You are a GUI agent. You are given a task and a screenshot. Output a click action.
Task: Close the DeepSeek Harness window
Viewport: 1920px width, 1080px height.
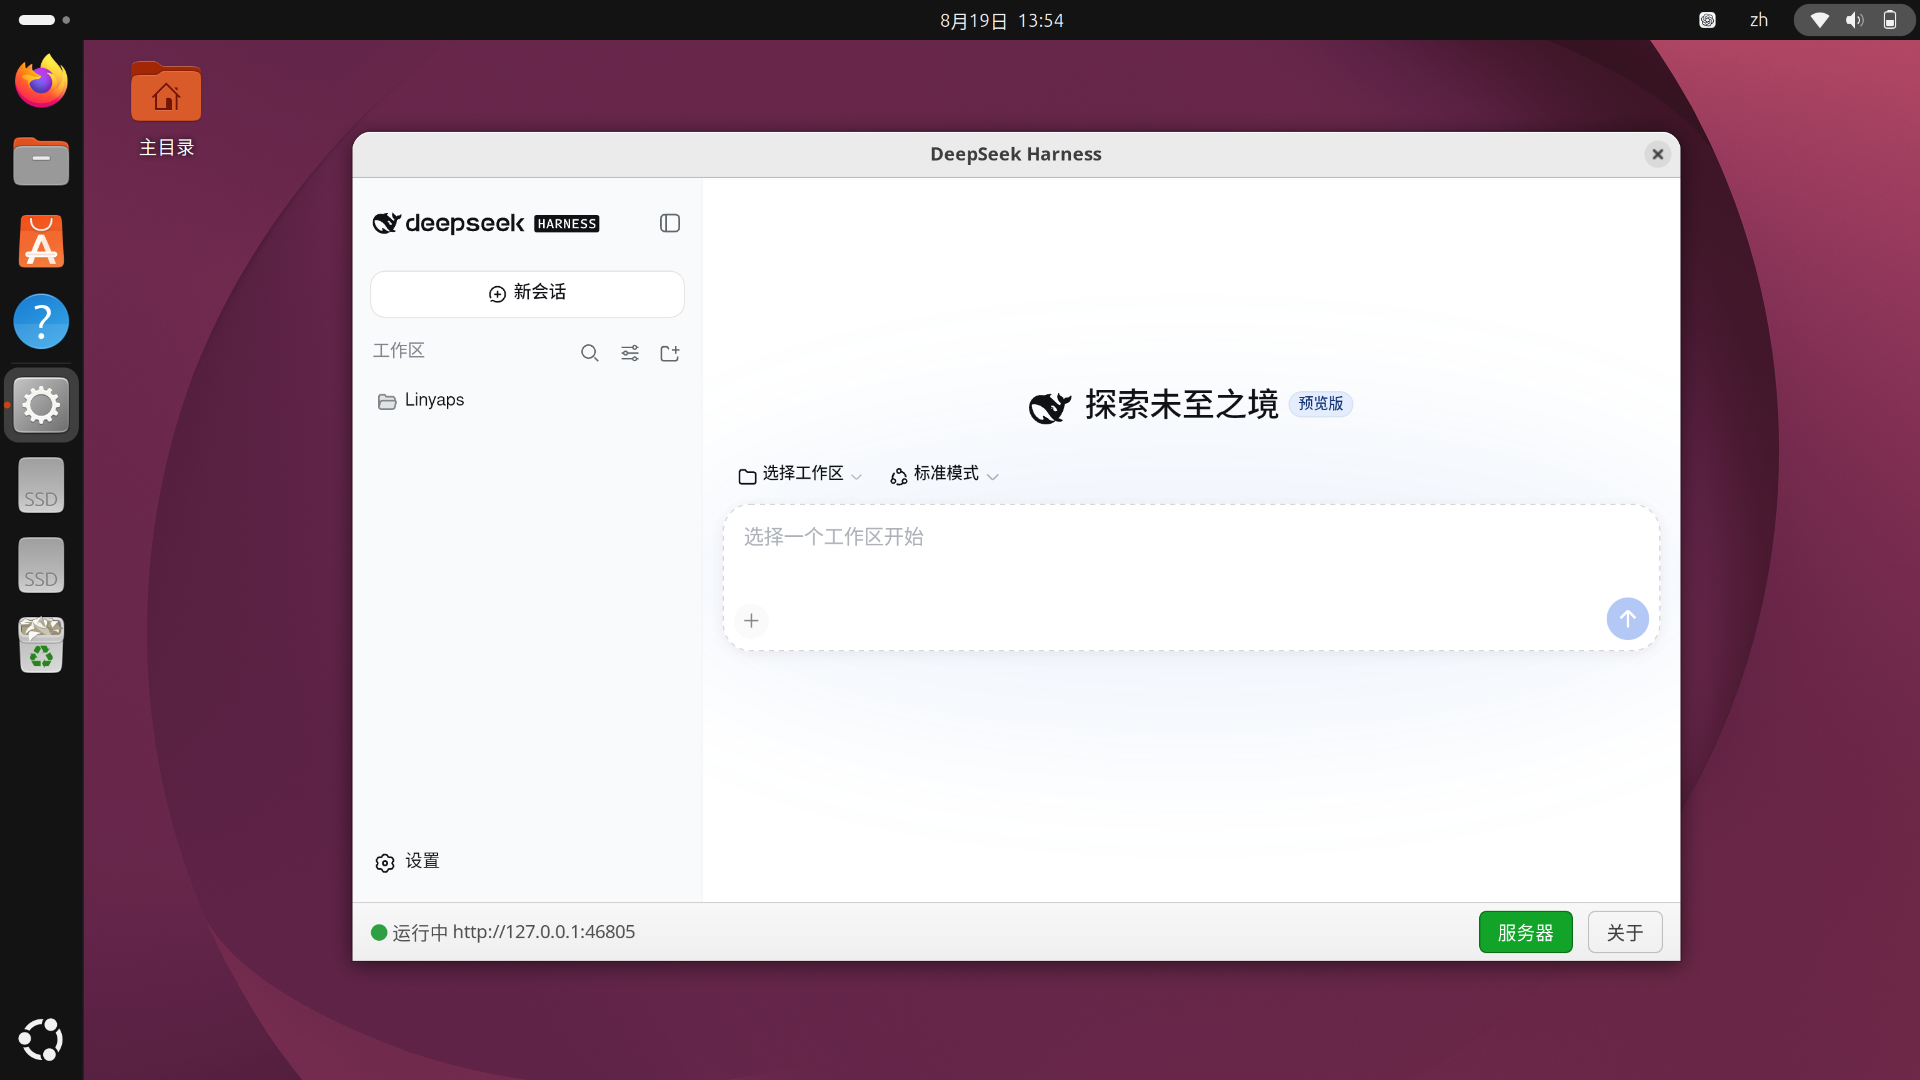pyautogui.click(x=1657, y=154)
